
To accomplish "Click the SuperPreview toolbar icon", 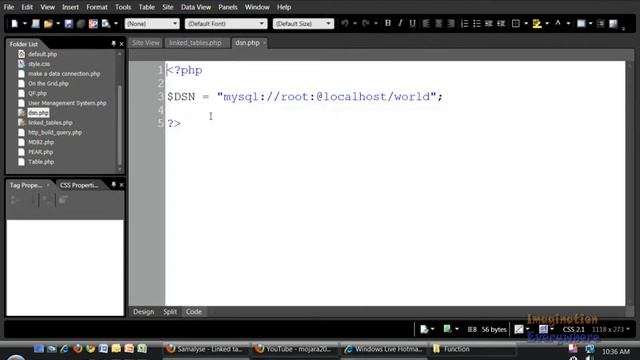I will [93, 24].
